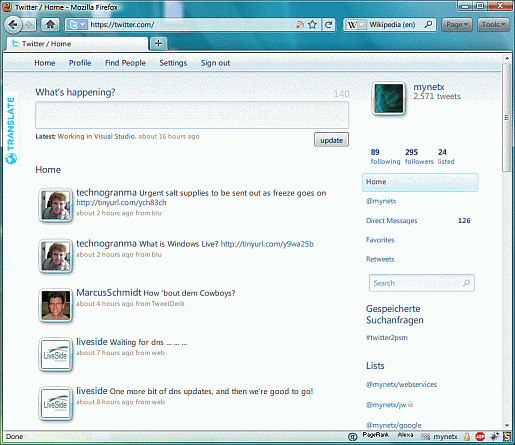Screen dimensions: 515x445
Task: Open LiveSide avatar on dns updates tweet
Action: pyautogui.click(x=56, y=404)
